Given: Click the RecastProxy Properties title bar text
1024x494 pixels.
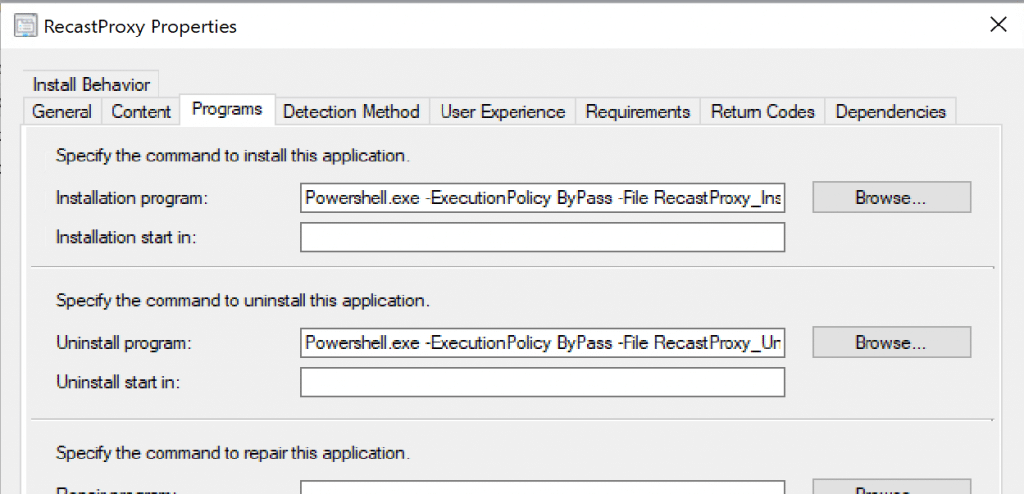Looking at the screenshot, I should tap(140, 27).
